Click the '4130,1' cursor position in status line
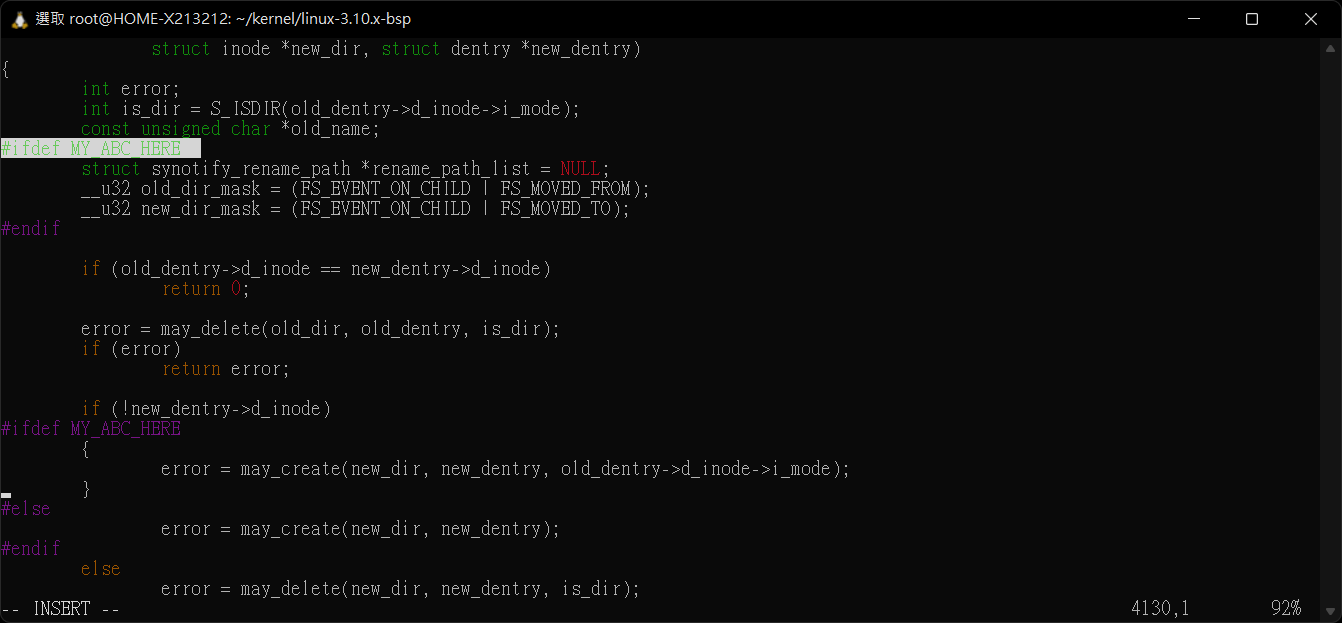The image size is (1342, 623). click(x=1160, y=609)
